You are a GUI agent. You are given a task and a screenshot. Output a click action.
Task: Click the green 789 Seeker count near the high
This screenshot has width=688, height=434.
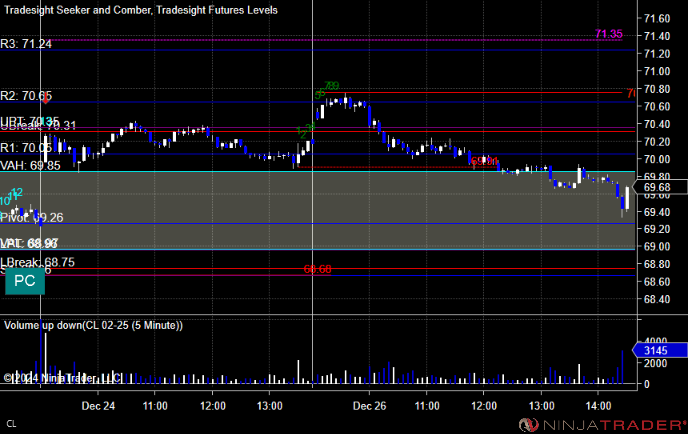(x=331, y=86)
